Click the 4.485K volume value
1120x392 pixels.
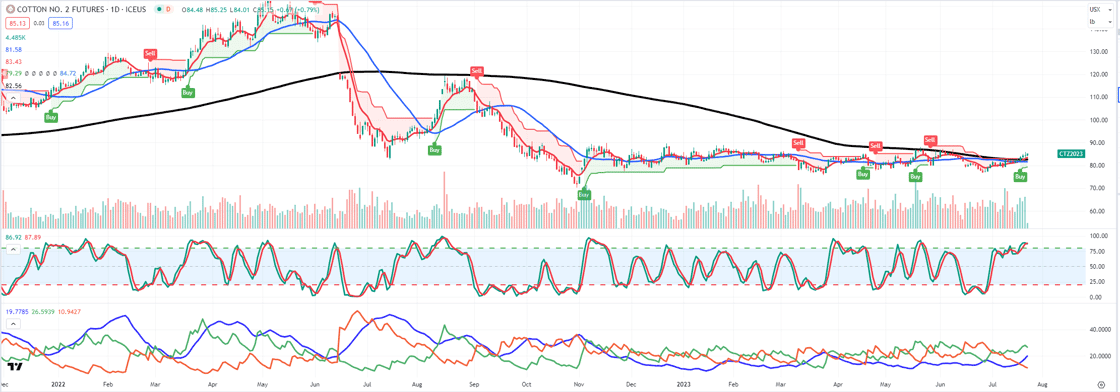pyautogui.click(x=16, y=37)
